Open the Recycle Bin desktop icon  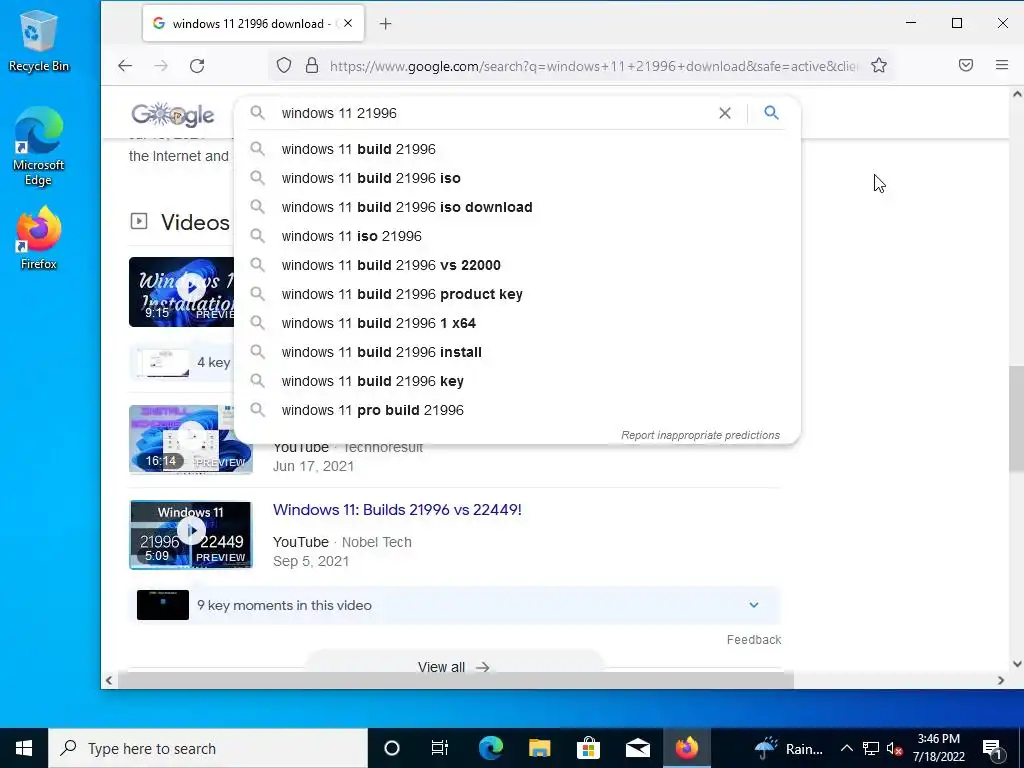(39, 42)
